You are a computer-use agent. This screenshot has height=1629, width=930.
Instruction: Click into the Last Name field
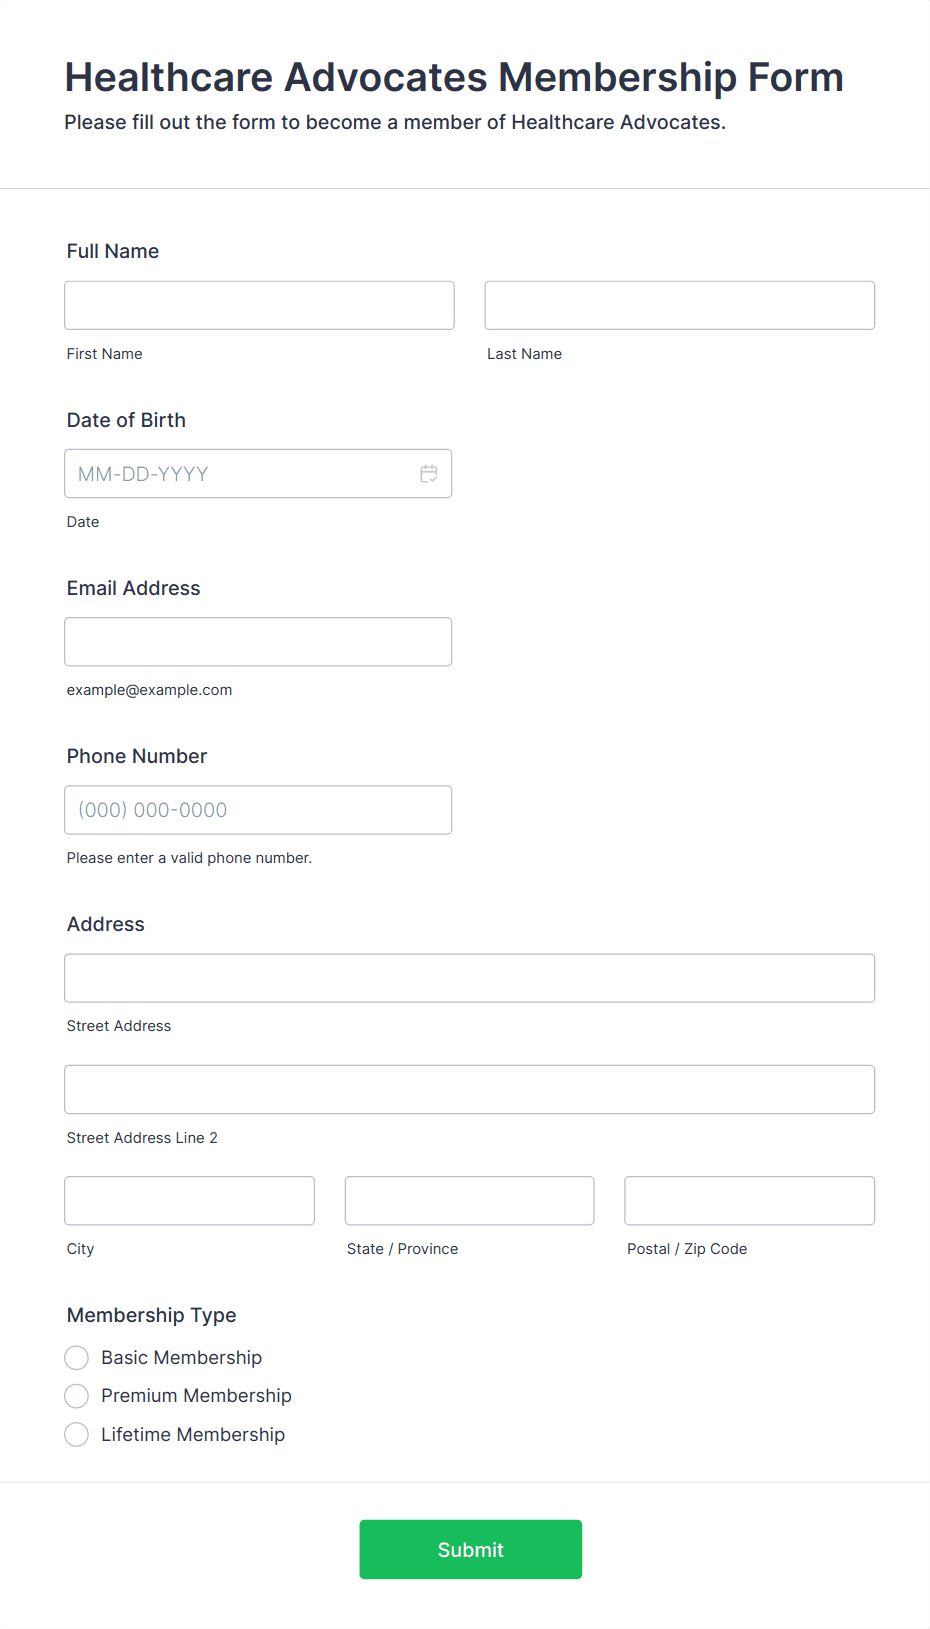[x=680, y=305]
